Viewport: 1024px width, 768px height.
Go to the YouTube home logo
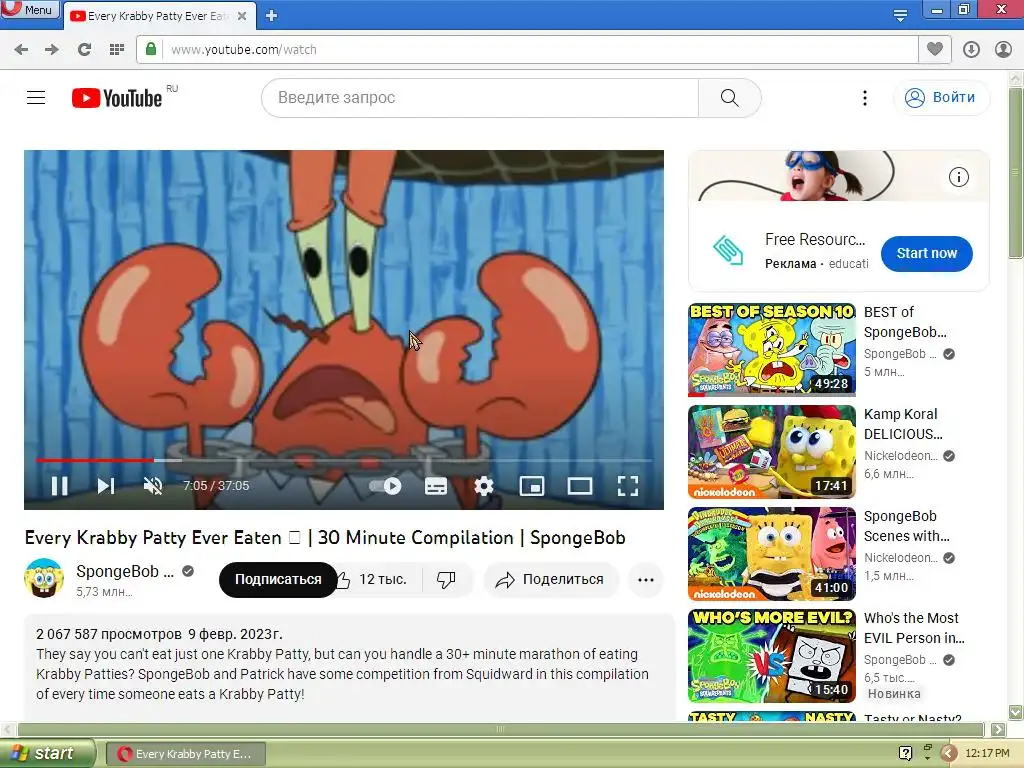(x=117, y=98)
